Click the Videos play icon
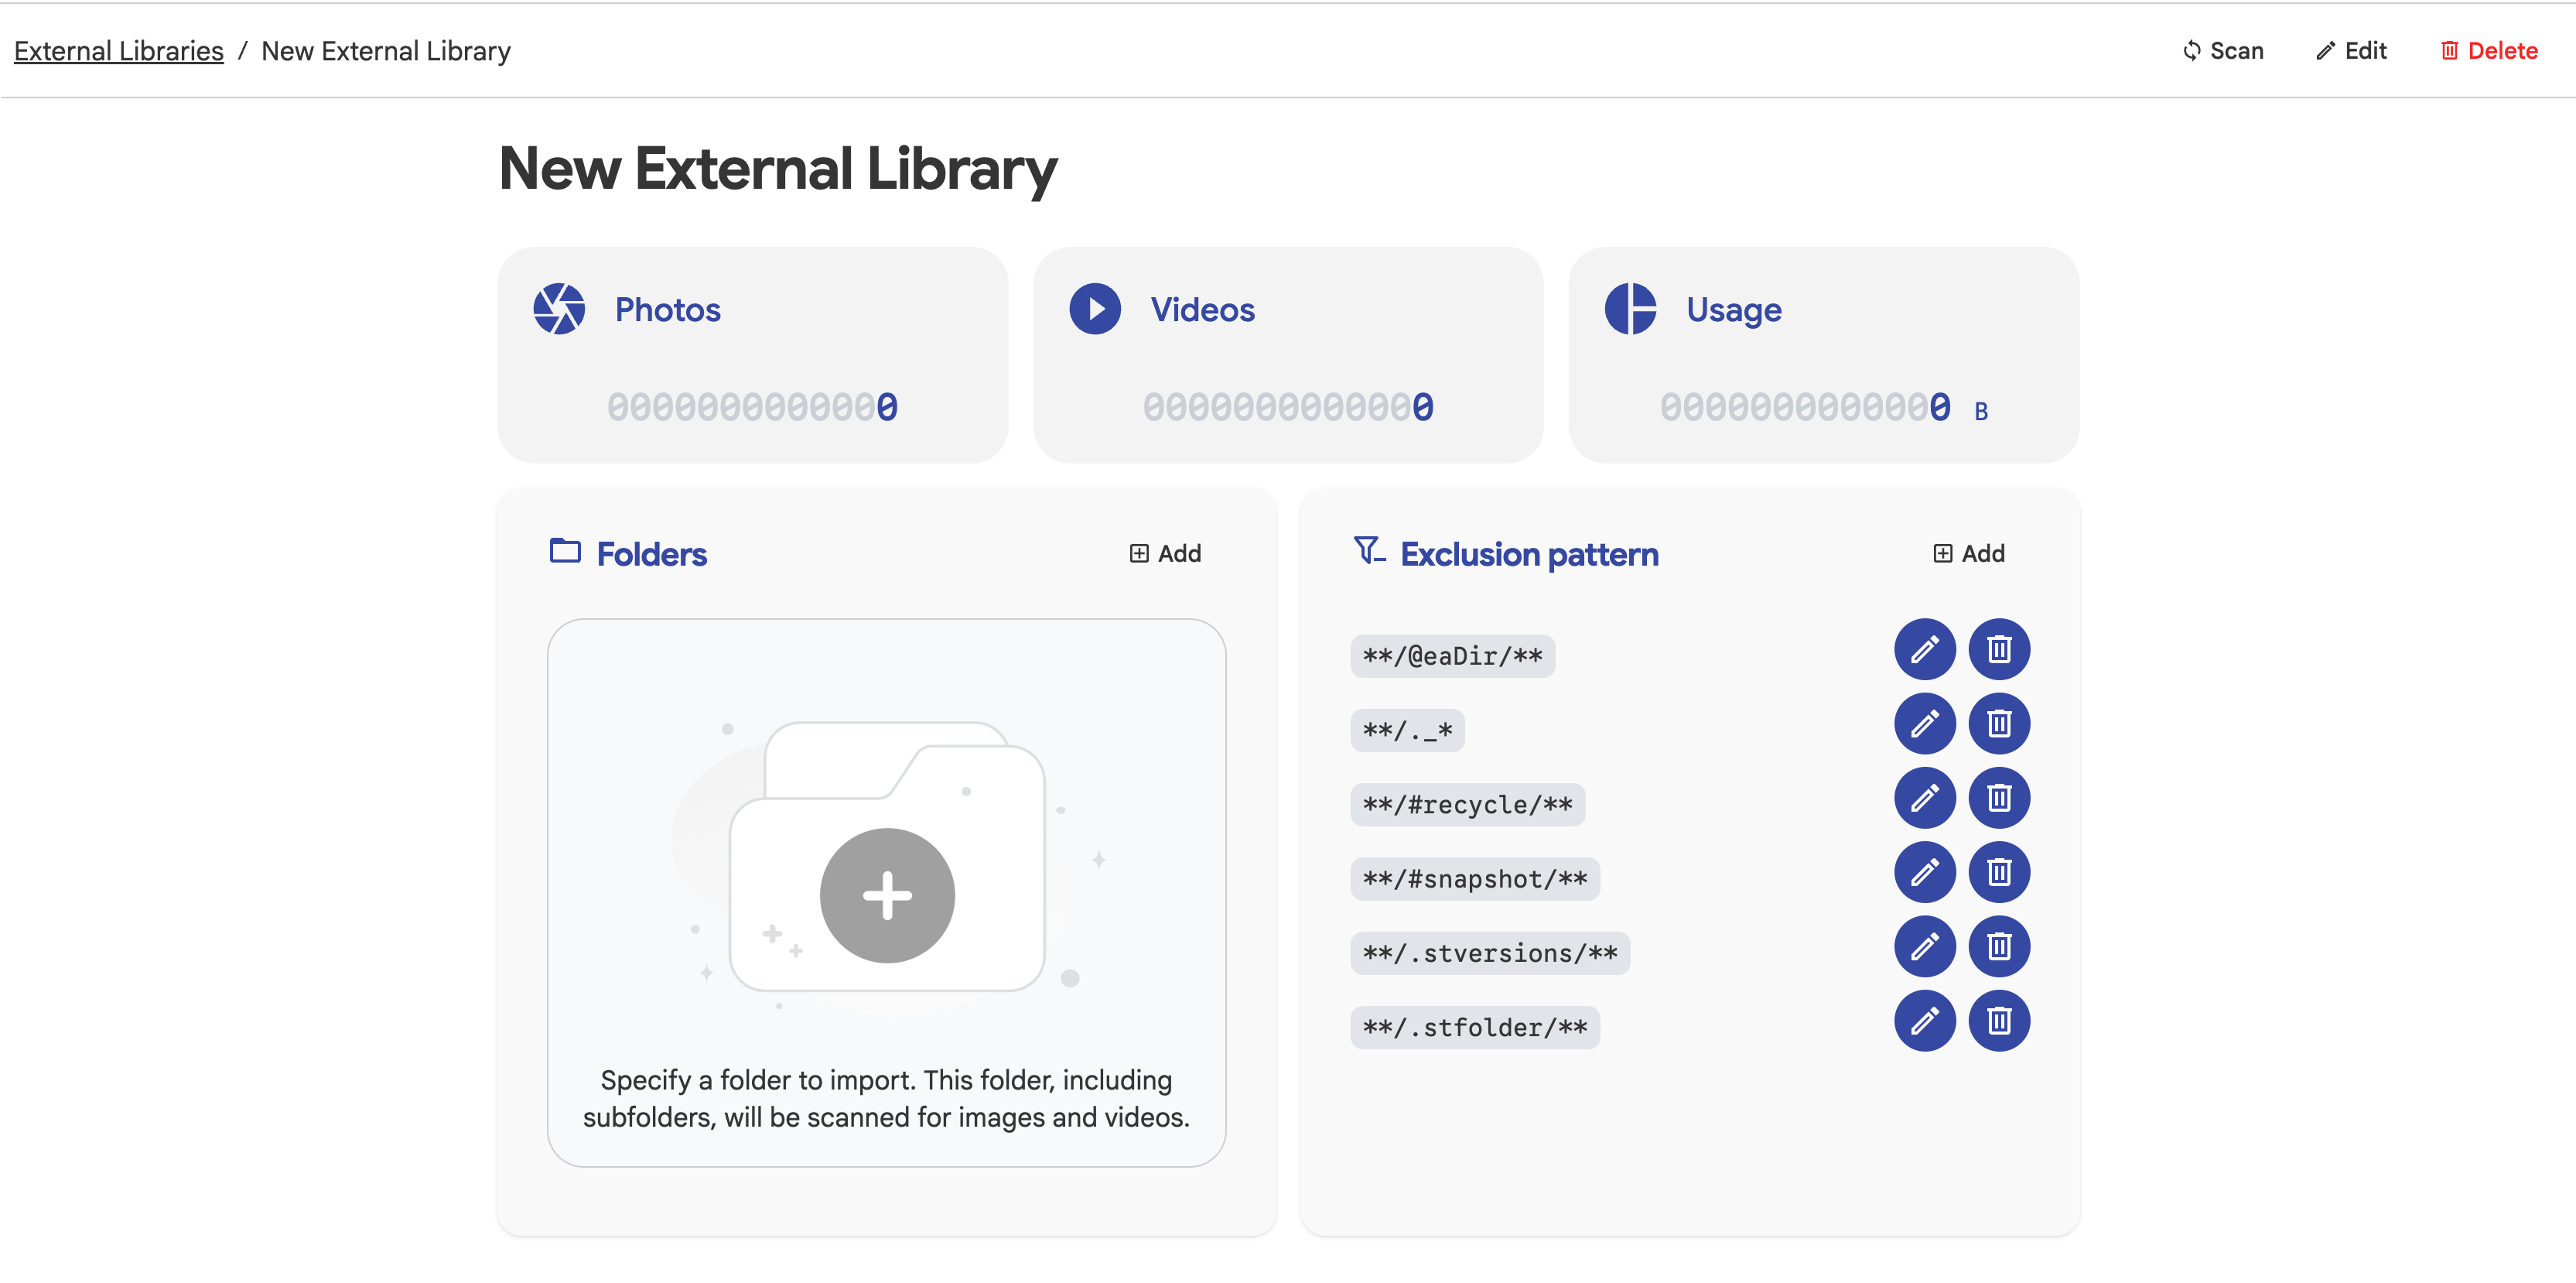This screenshot has width=2576, height=1283. coord(1095,309)
